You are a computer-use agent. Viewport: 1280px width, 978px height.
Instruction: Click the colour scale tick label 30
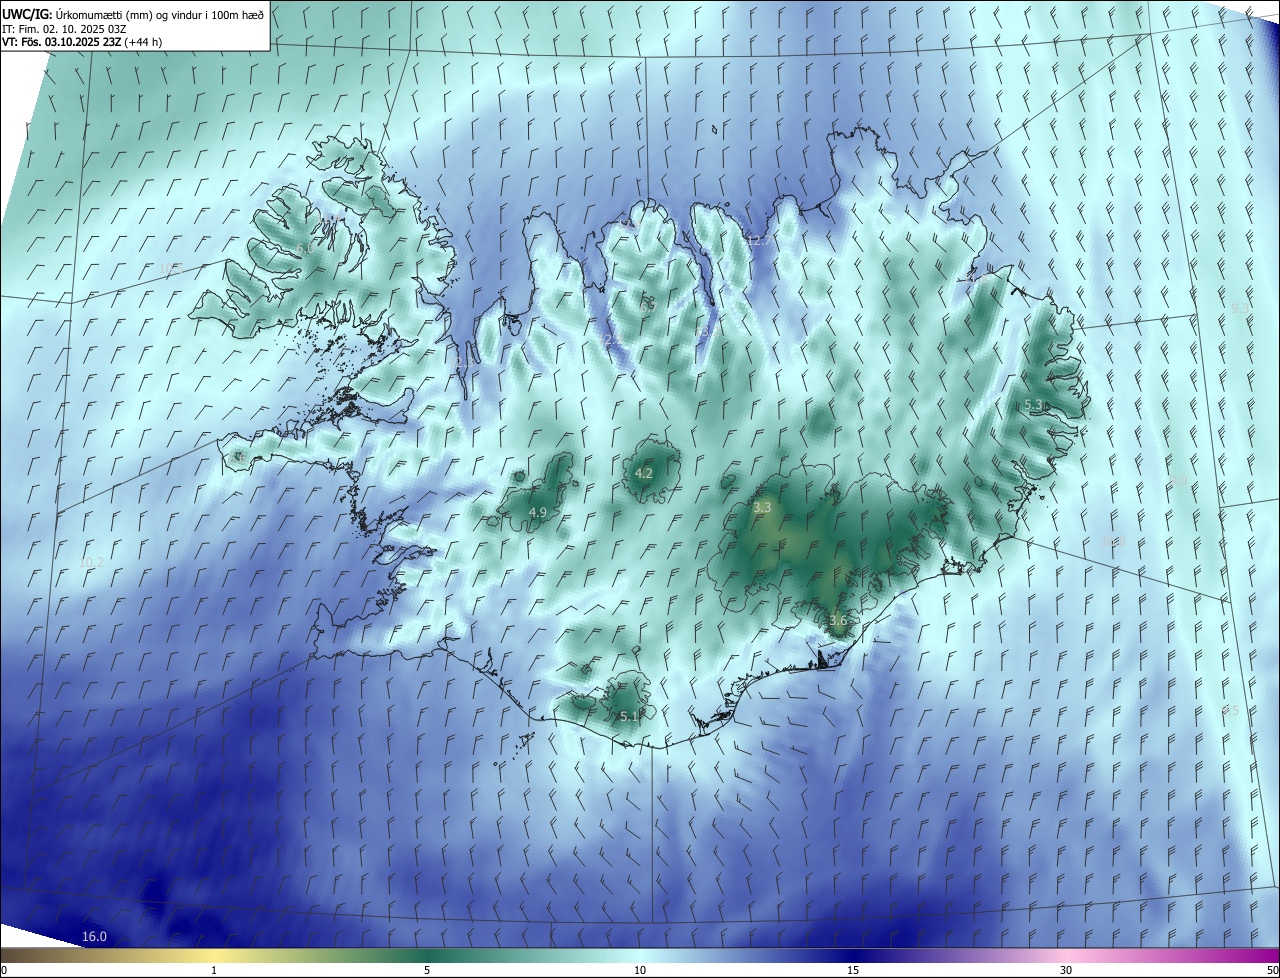coord(1066,970)
